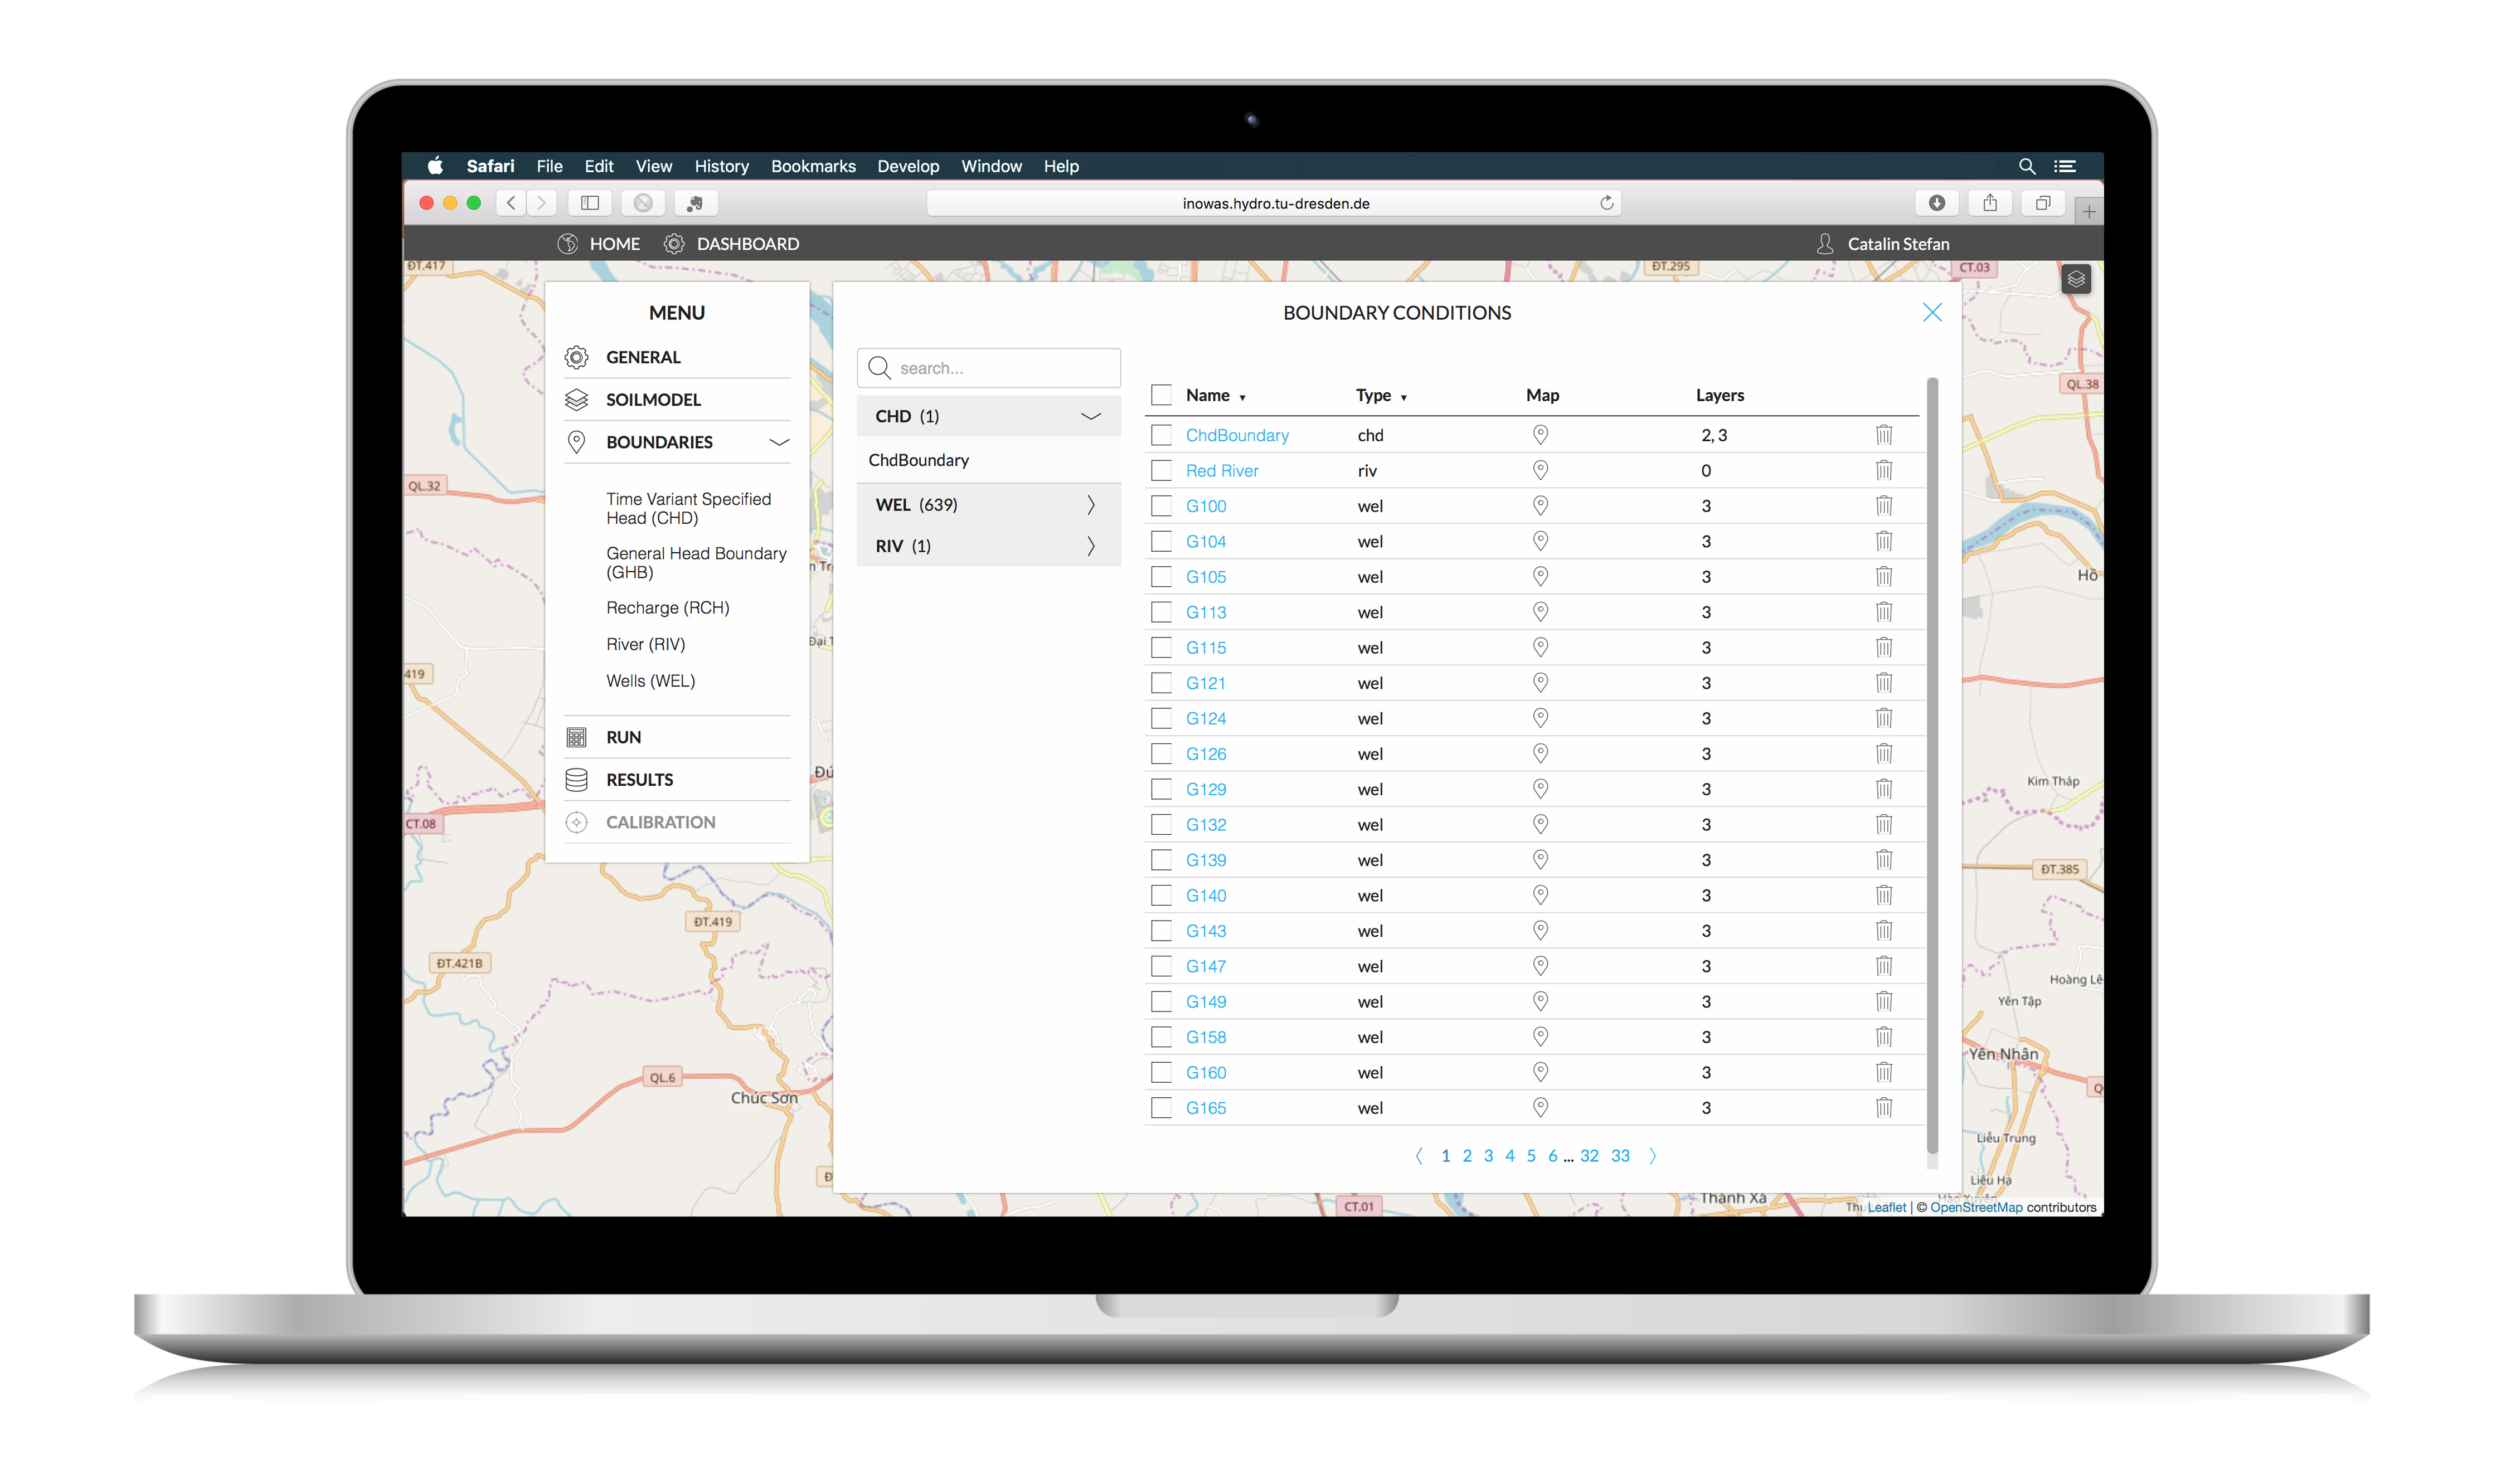Click the map pin for G126
This screenshot has width=2511, height=1484.
[1540, 754]
